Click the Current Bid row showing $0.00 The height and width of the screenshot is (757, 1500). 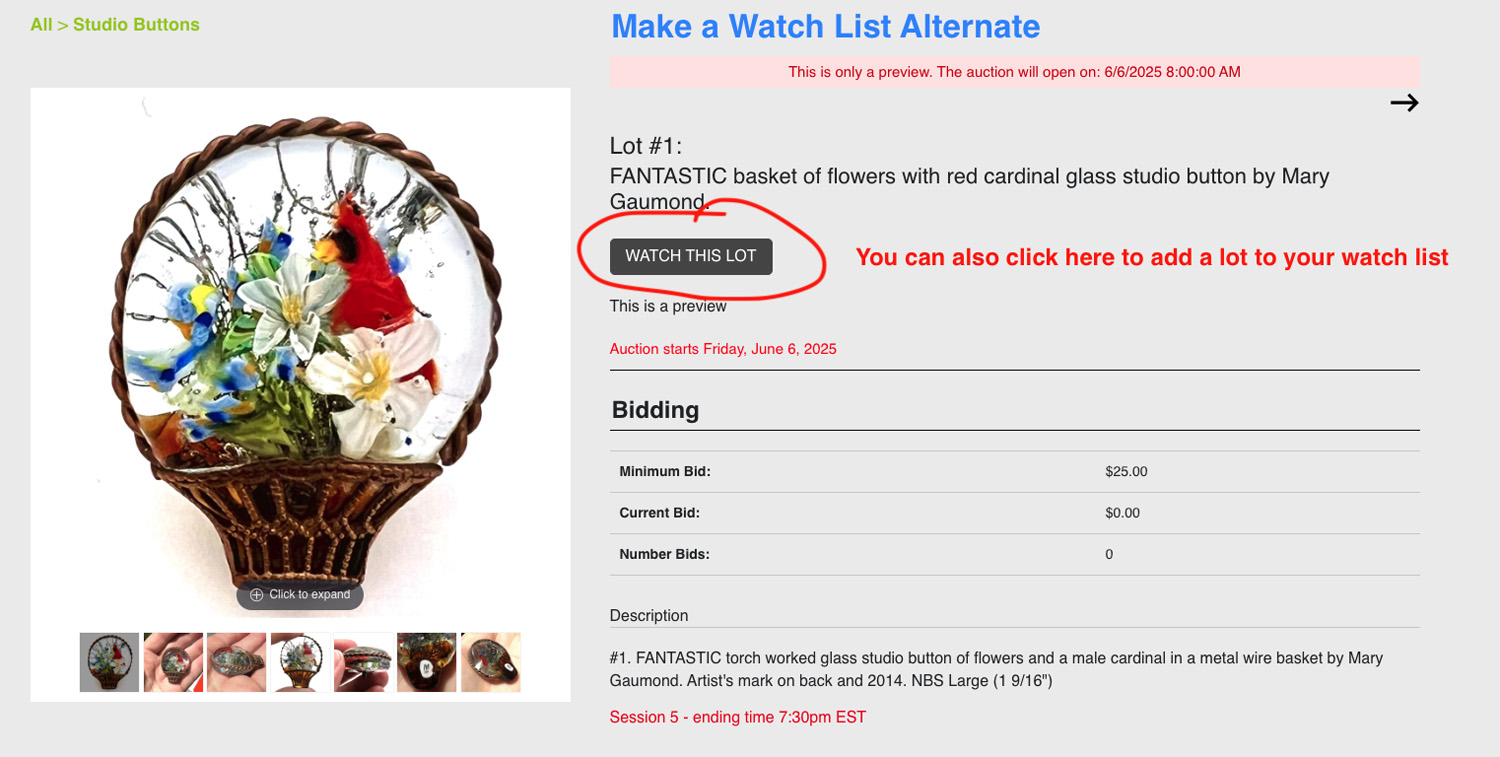(x=1014, y=513)
